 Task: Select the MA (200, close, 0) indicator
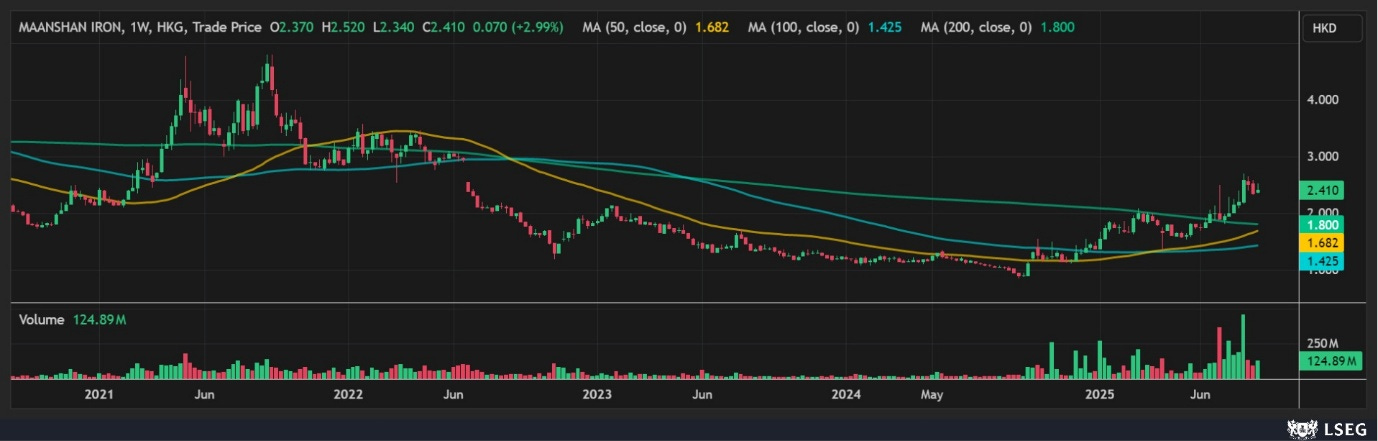tap(978, 27)
